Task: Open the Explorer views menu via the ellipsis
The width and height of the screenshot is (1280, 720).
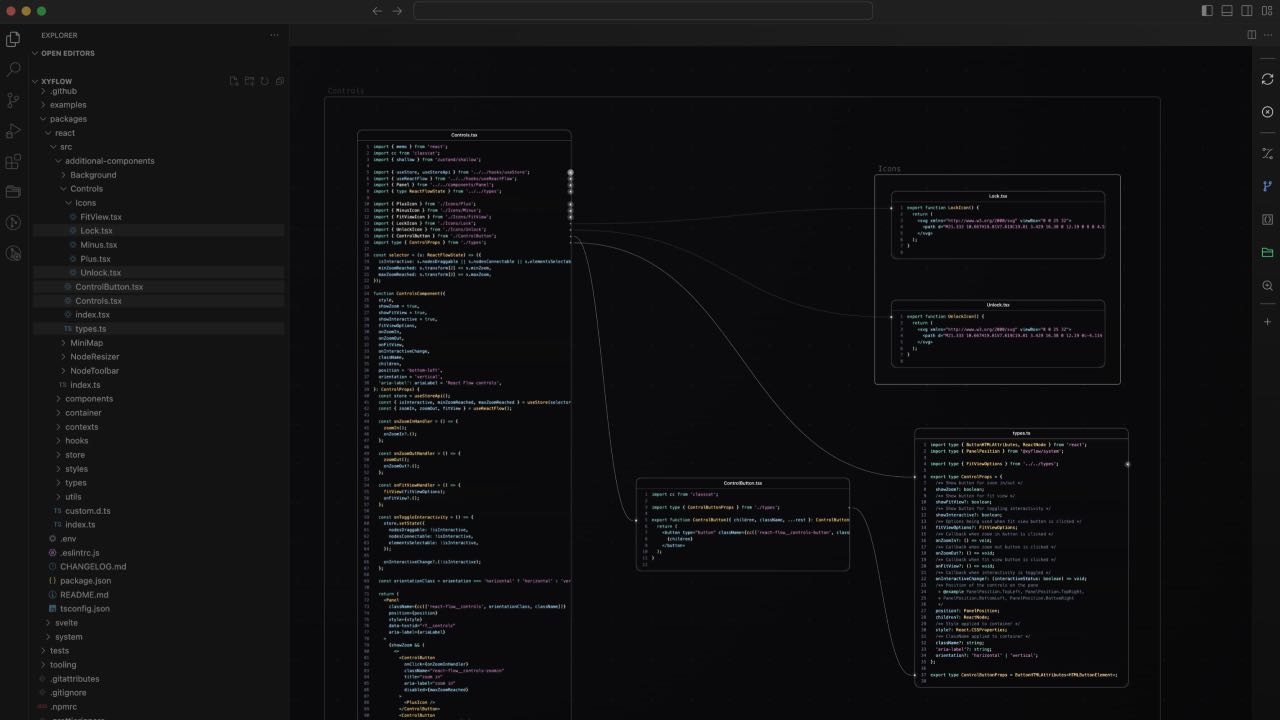Action: coord(274,35)
